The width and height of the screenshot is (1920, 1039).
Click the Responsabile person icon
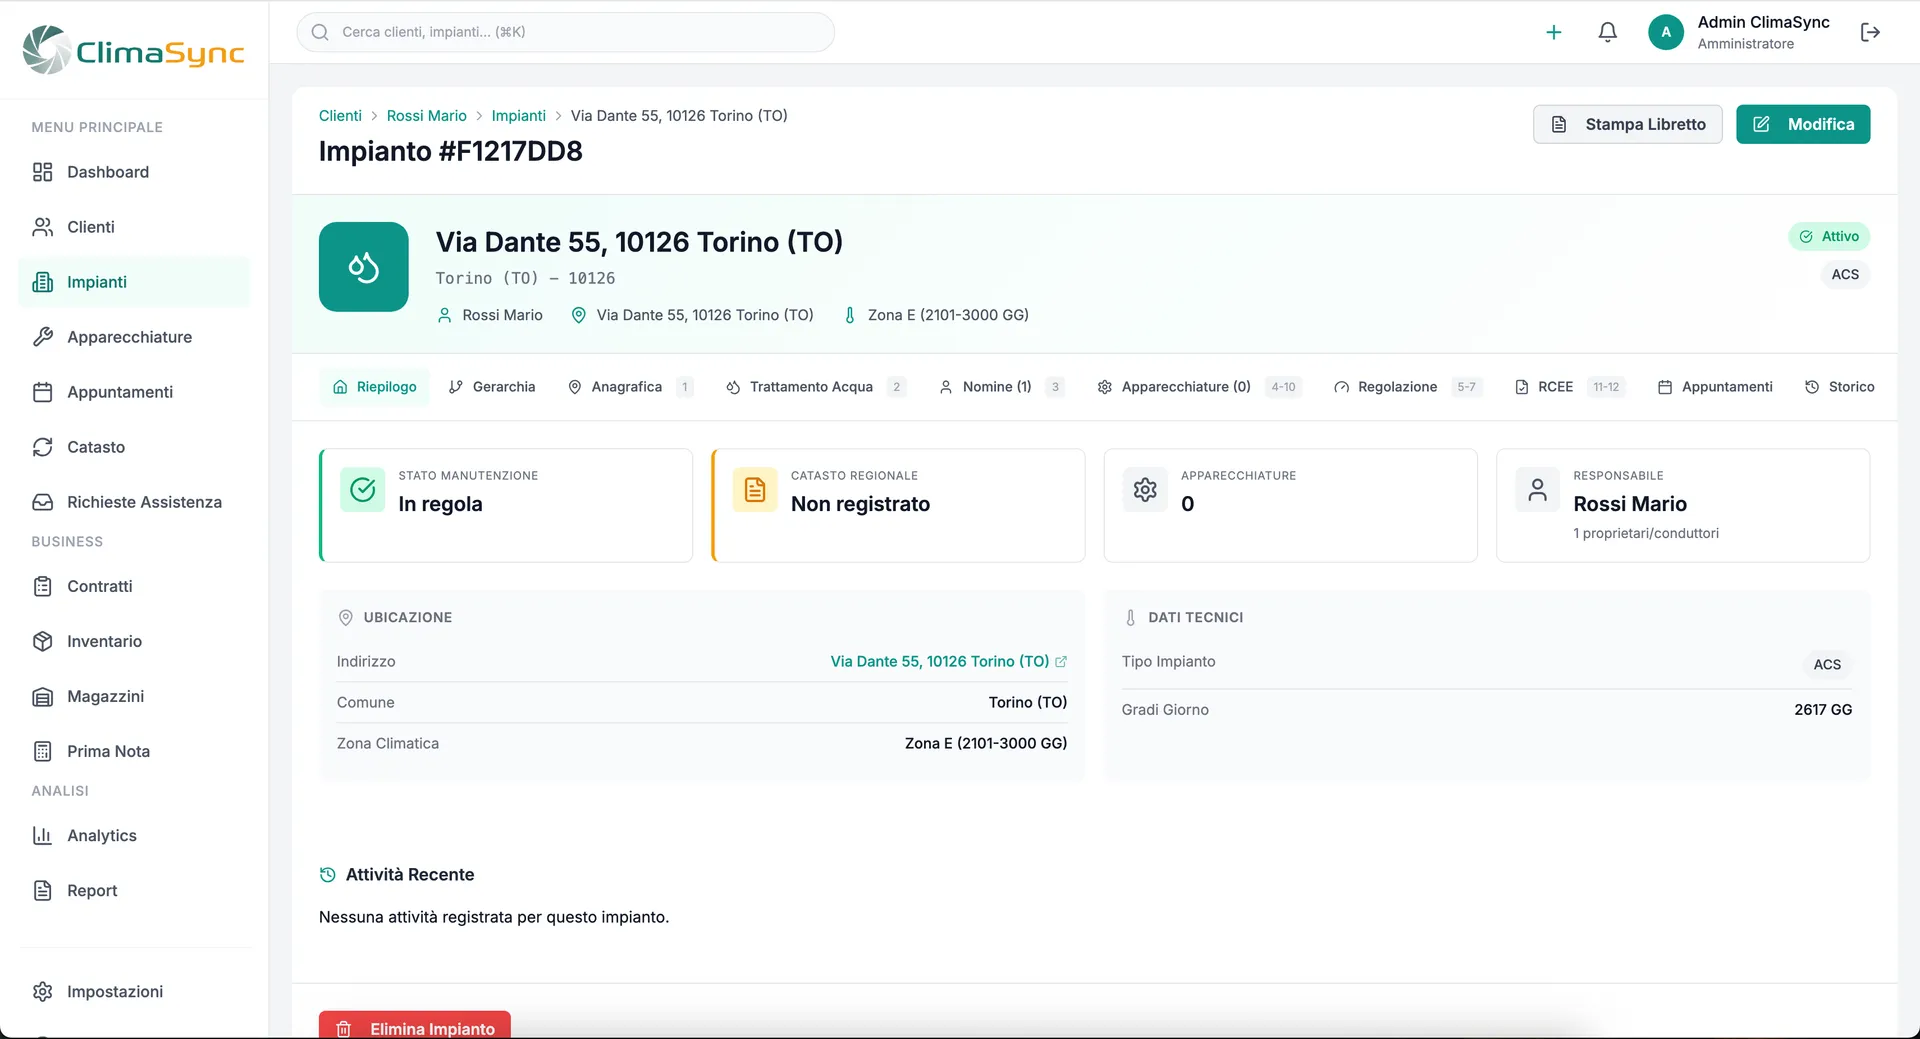(x=1537, y=489)
